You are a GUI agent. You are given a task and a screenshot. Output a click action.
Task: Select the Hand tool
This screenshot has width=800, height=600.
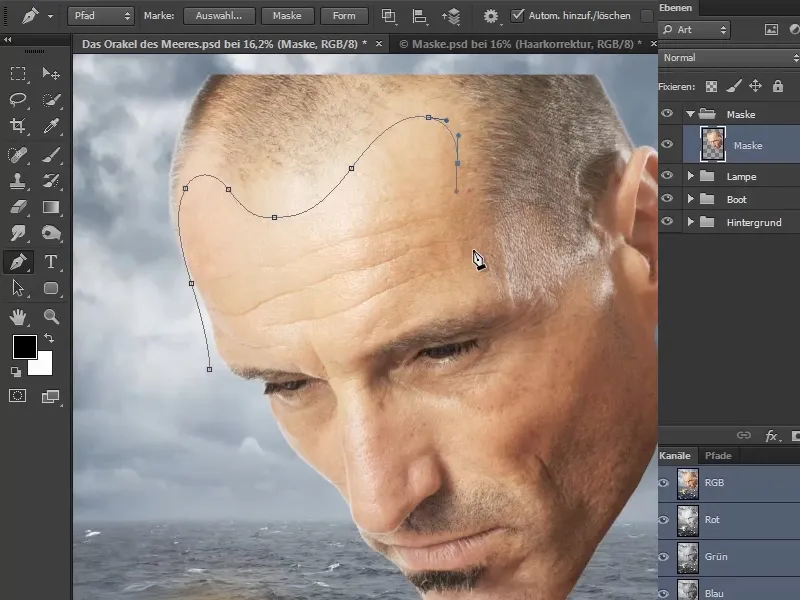pyautogui.click(x=18, y=317)
